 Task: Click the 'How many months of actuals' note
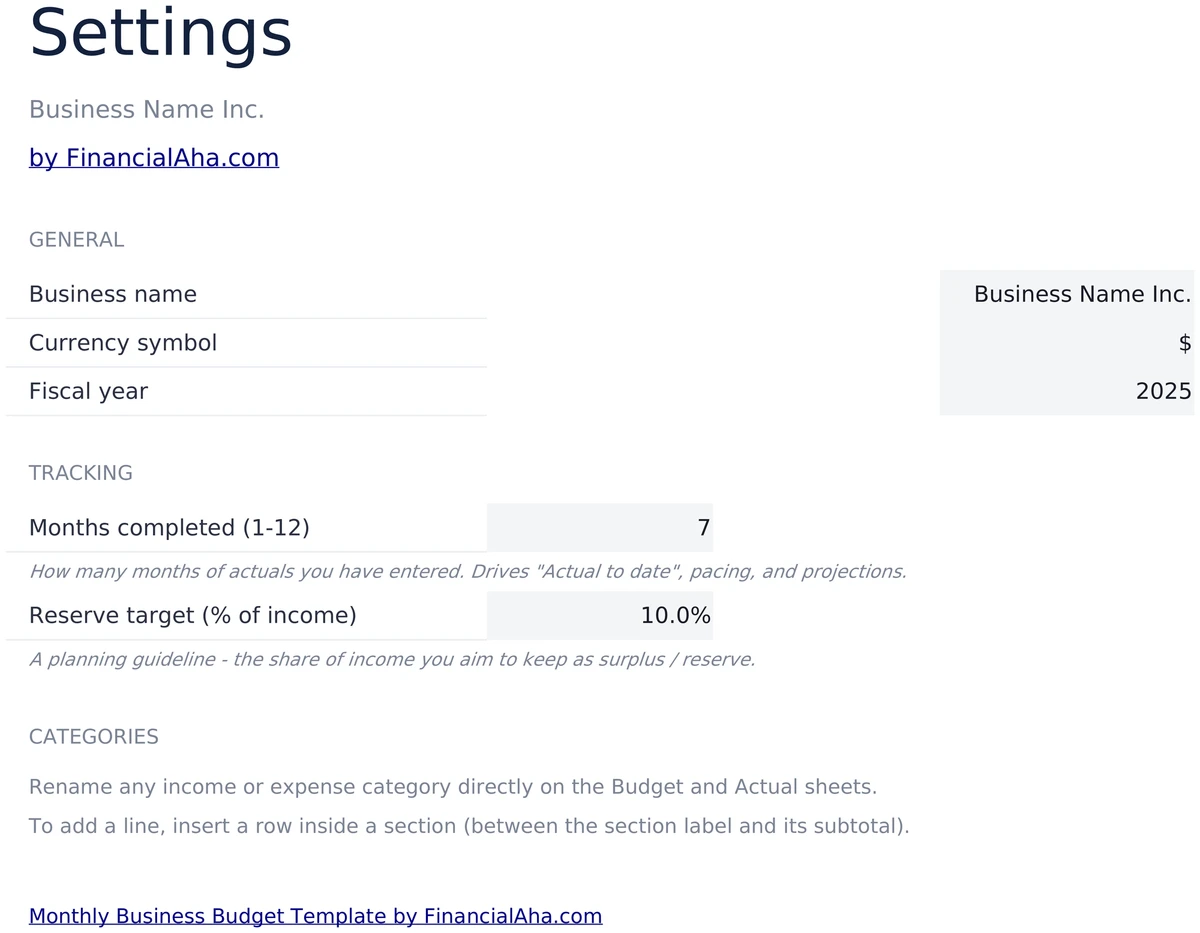tap(468, 572)
